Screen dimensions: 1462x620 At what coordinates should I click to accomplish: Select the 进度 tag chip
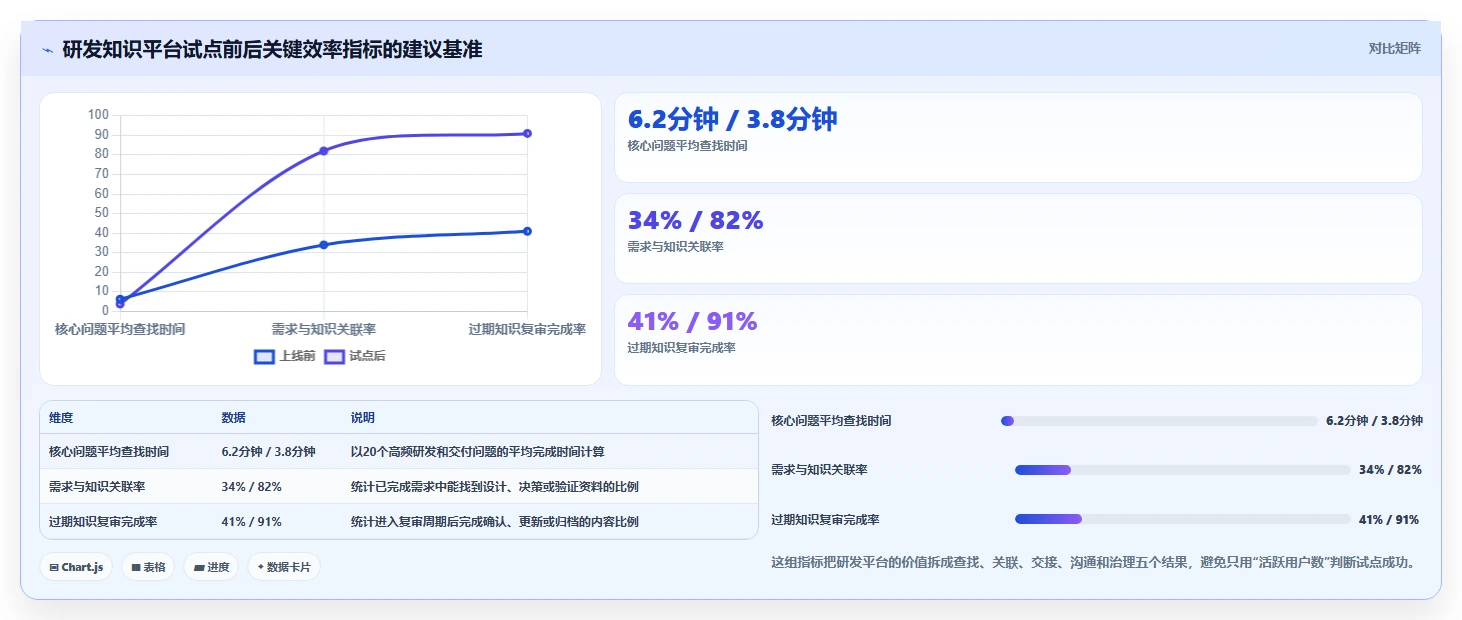(211, 567)
